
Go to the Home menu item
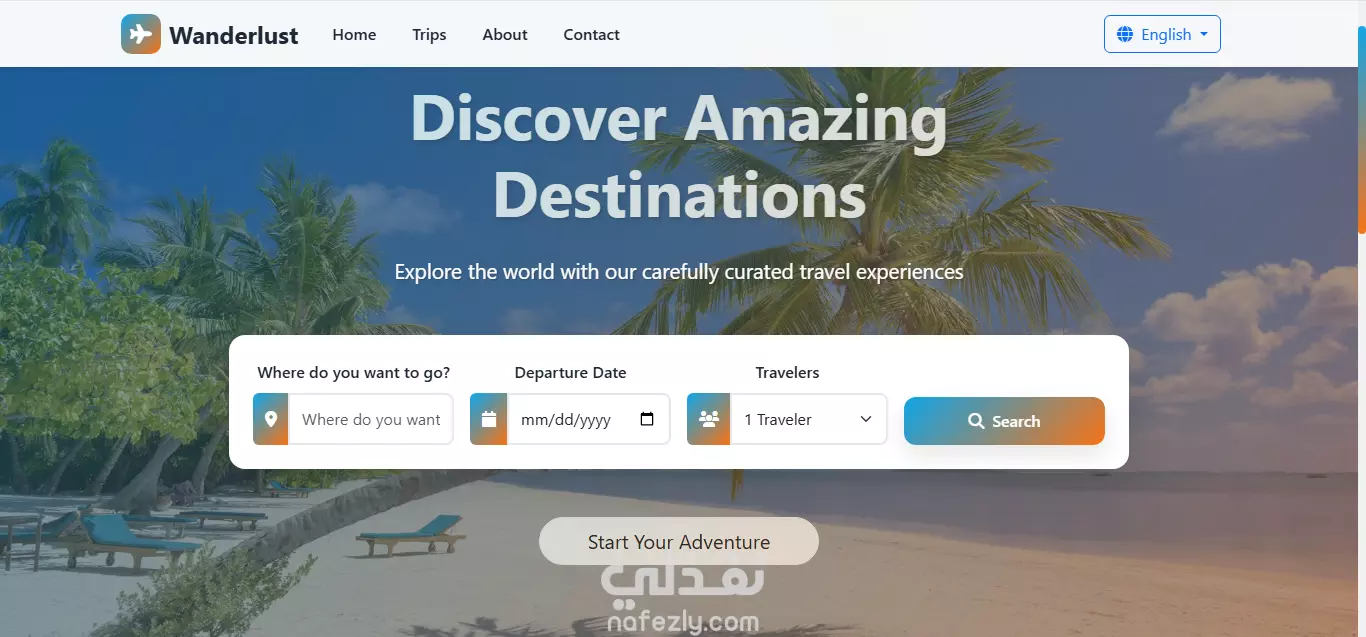[354, 34]
